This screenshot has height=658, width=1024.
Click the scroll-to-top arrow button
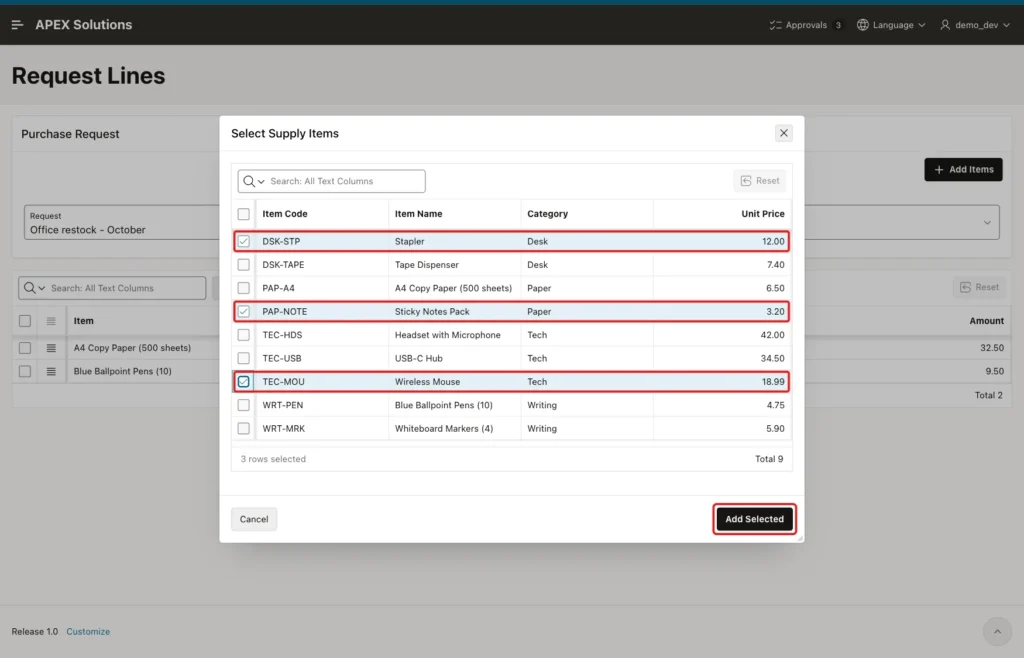pyautogui.click(x=997, y=631)
